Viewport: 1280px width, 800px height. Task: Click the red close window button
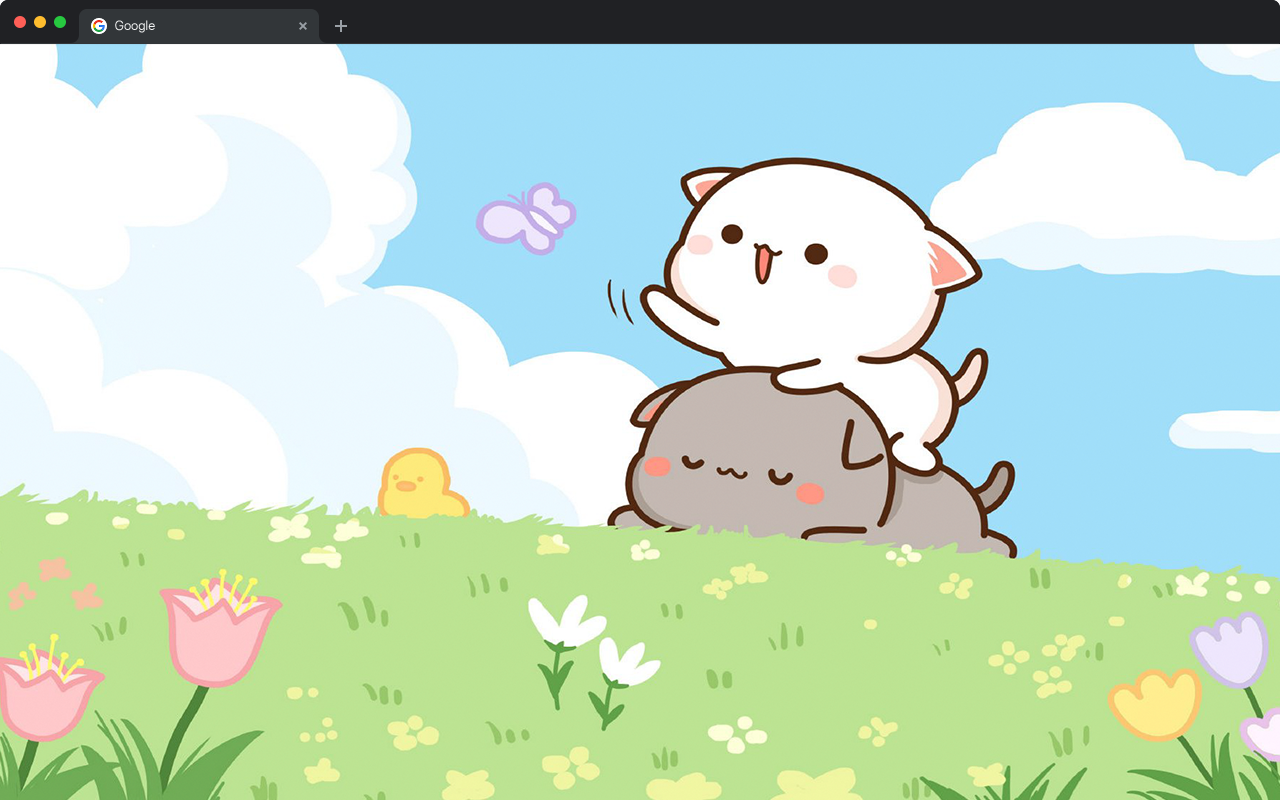point(20,22)
